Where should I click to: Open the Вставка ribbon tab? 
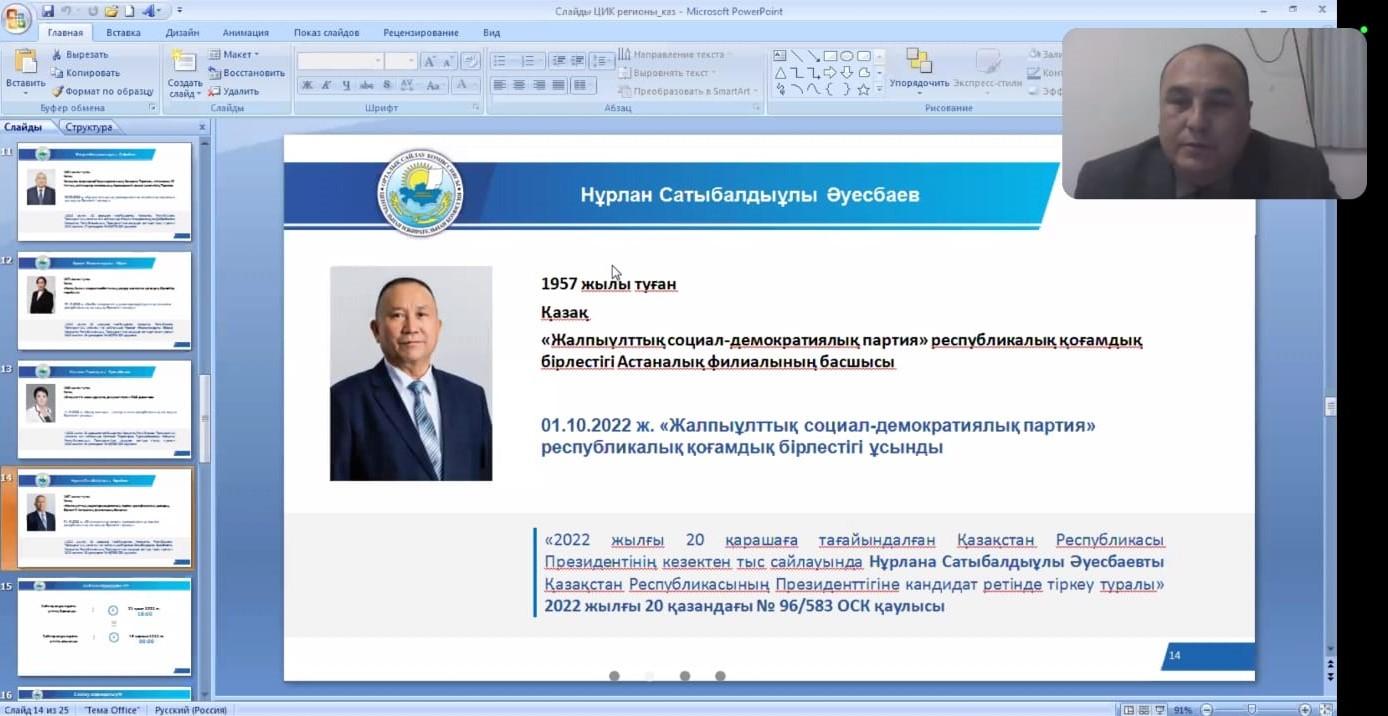pyautogui.click(x=123, y=33)
